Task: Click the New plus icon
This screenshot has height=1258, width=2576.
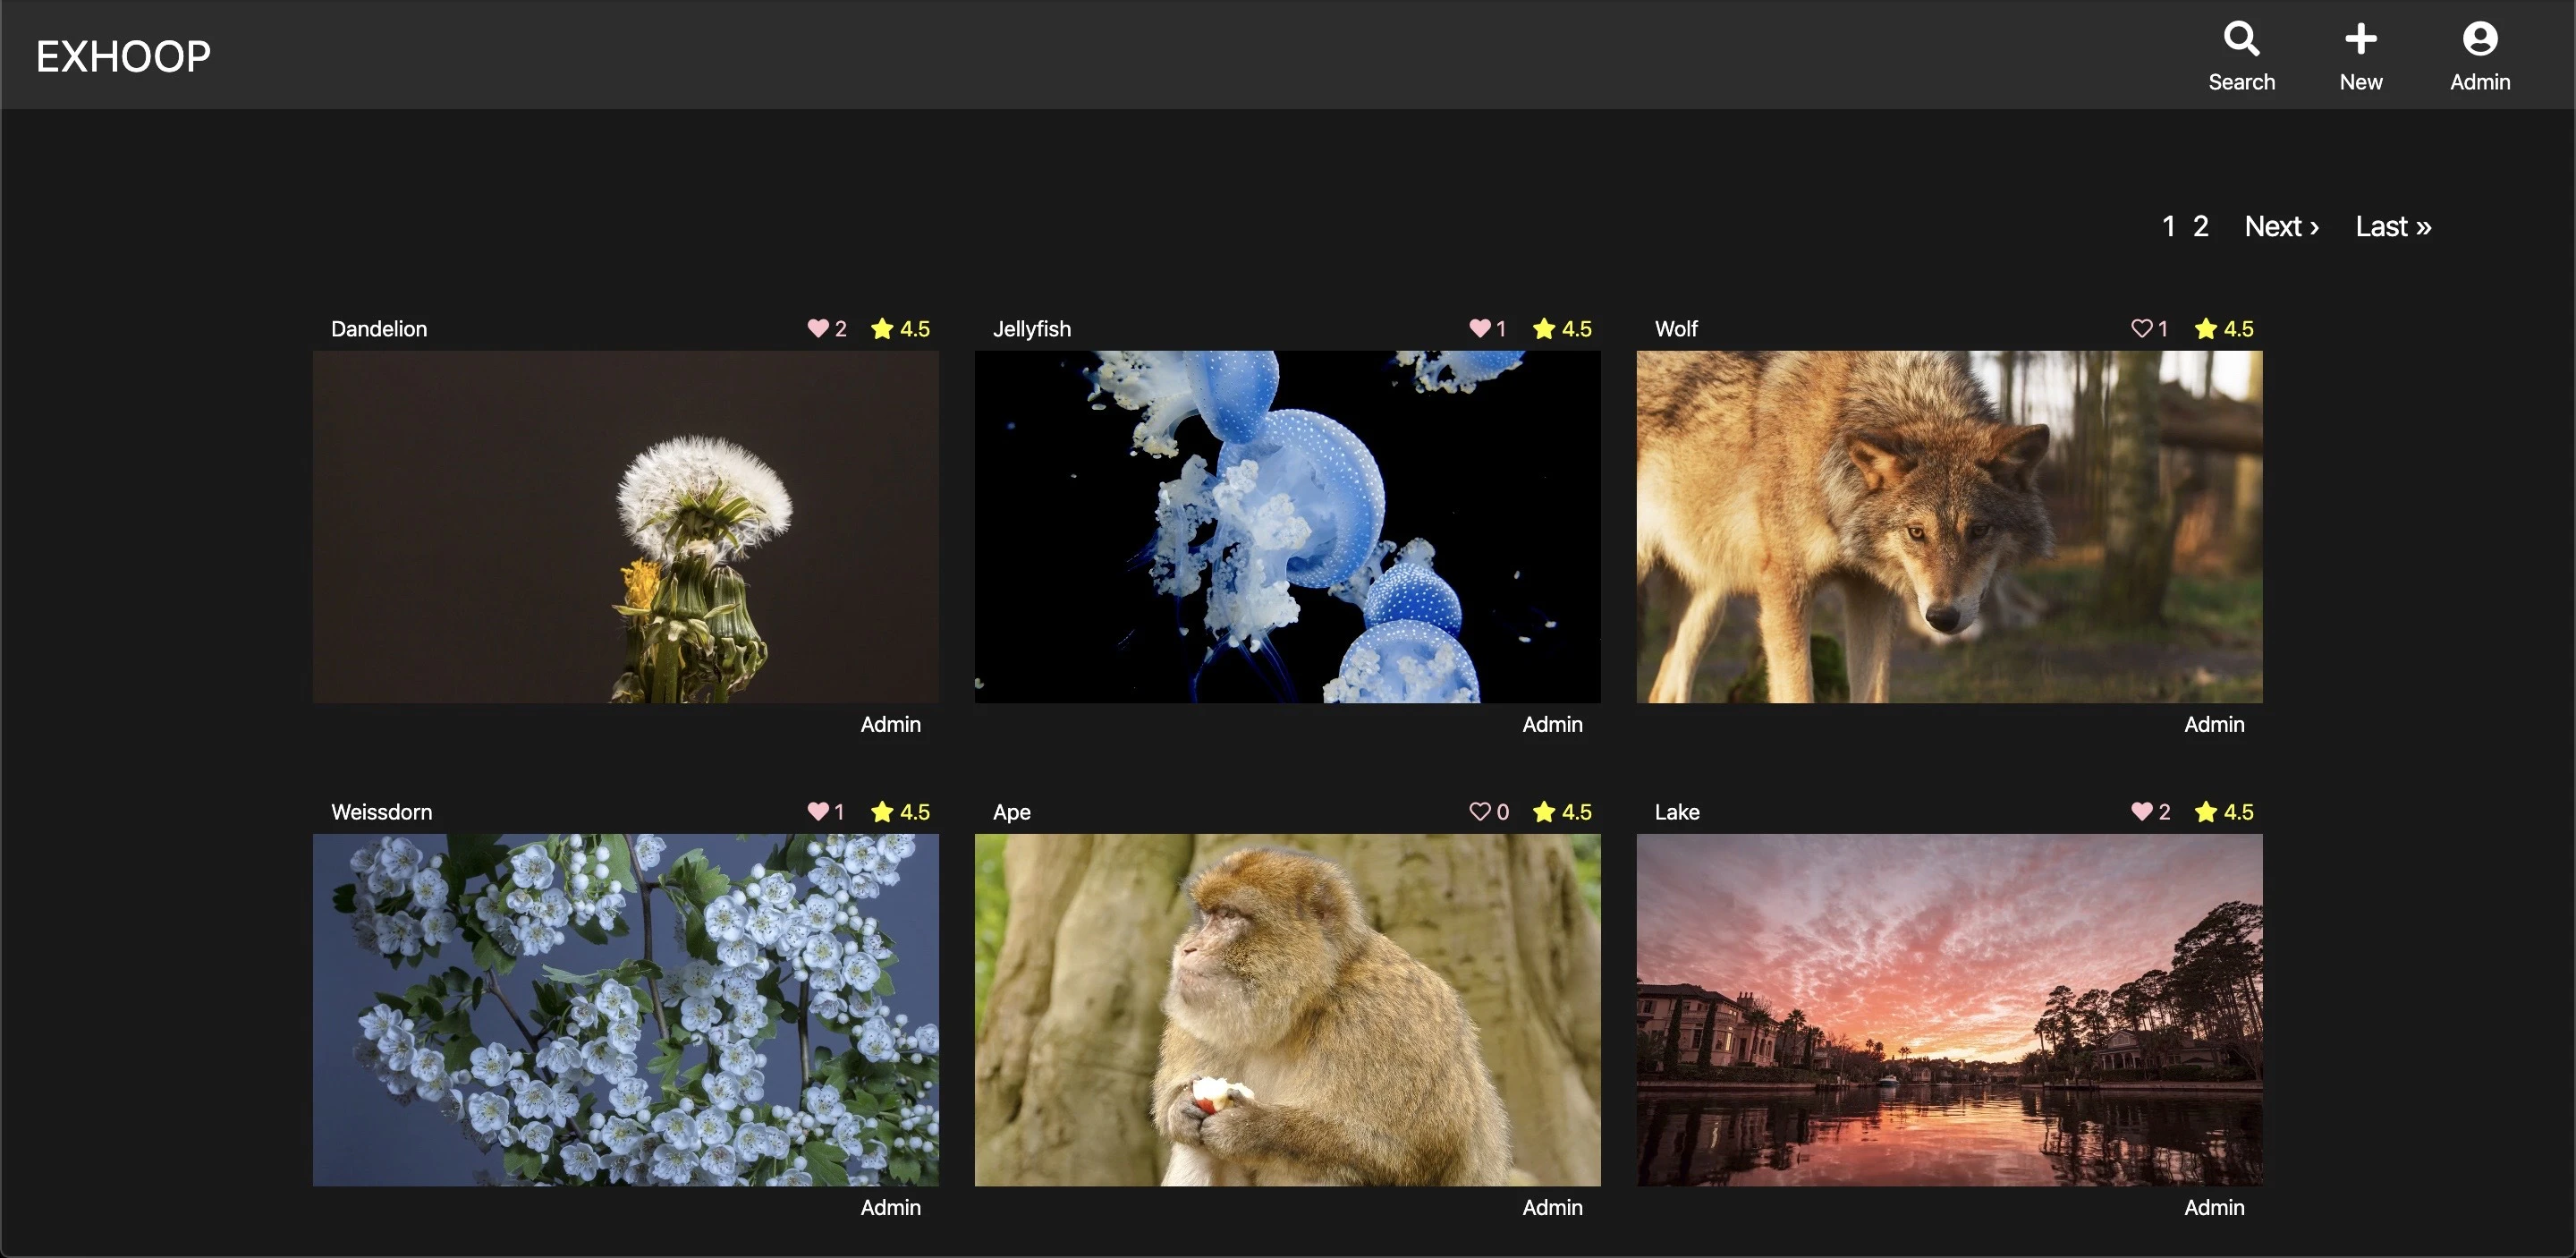Action: 2360,39
